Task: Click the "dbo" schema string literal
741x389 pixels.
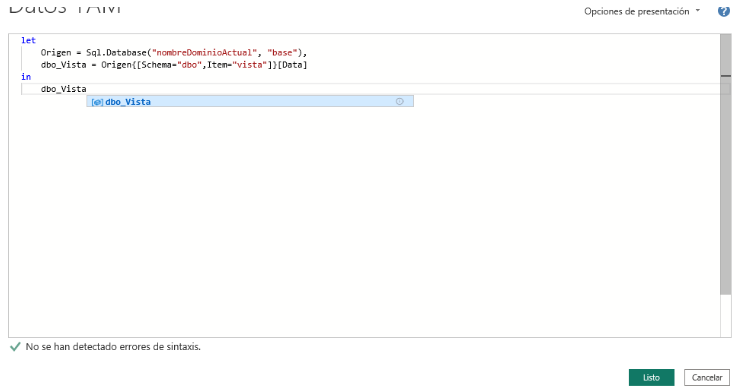Action: [x=189, y=65]
